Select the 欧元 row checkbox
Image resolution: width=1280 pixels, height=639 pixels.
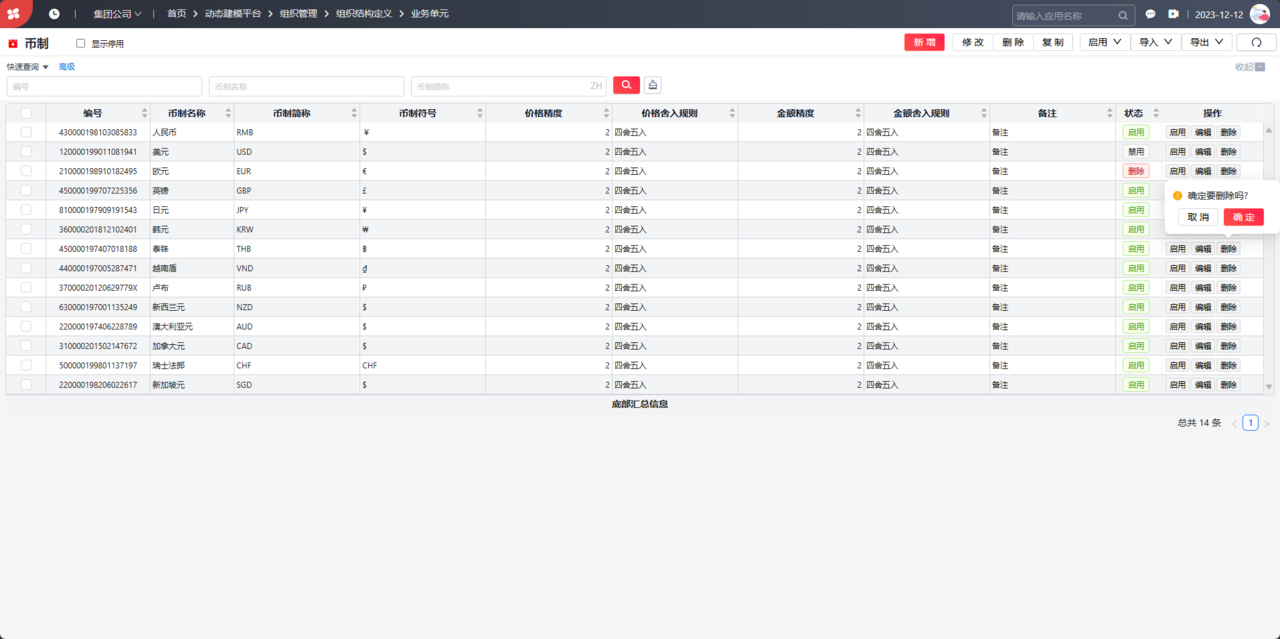click(x=26, y=171)
